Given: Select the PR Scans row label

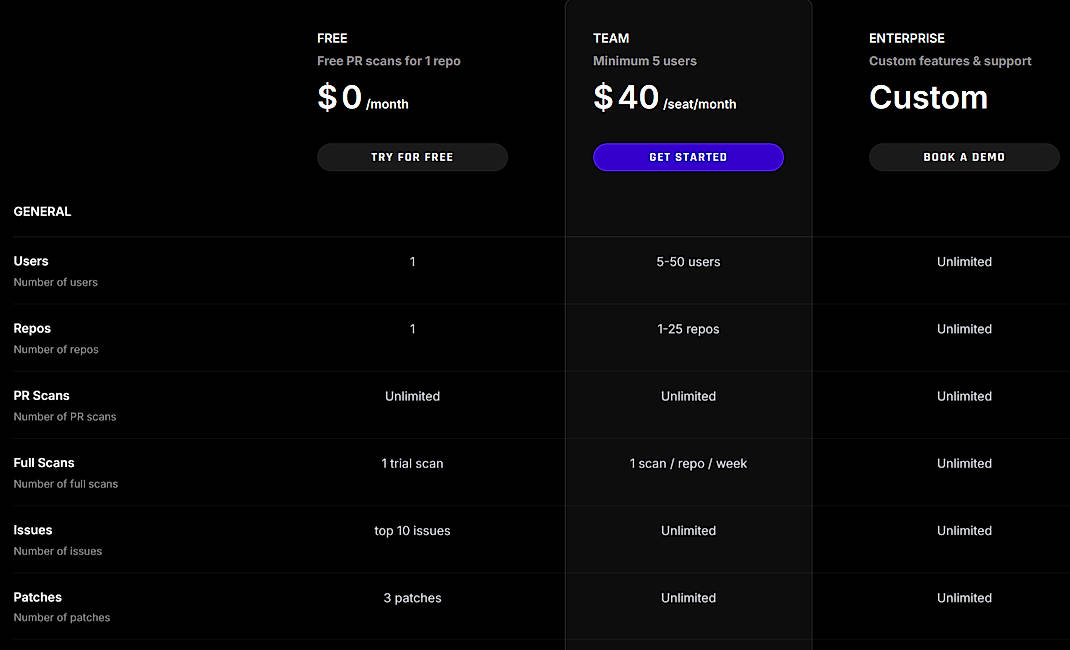Looking at the screenshot, I should coord(41,395).
